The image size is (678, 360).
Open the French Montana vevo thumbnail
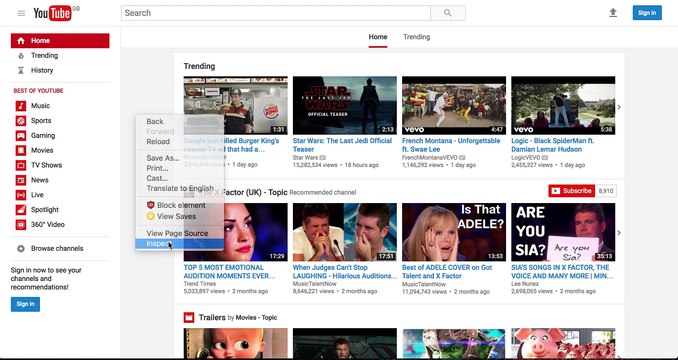click(454, 105)
